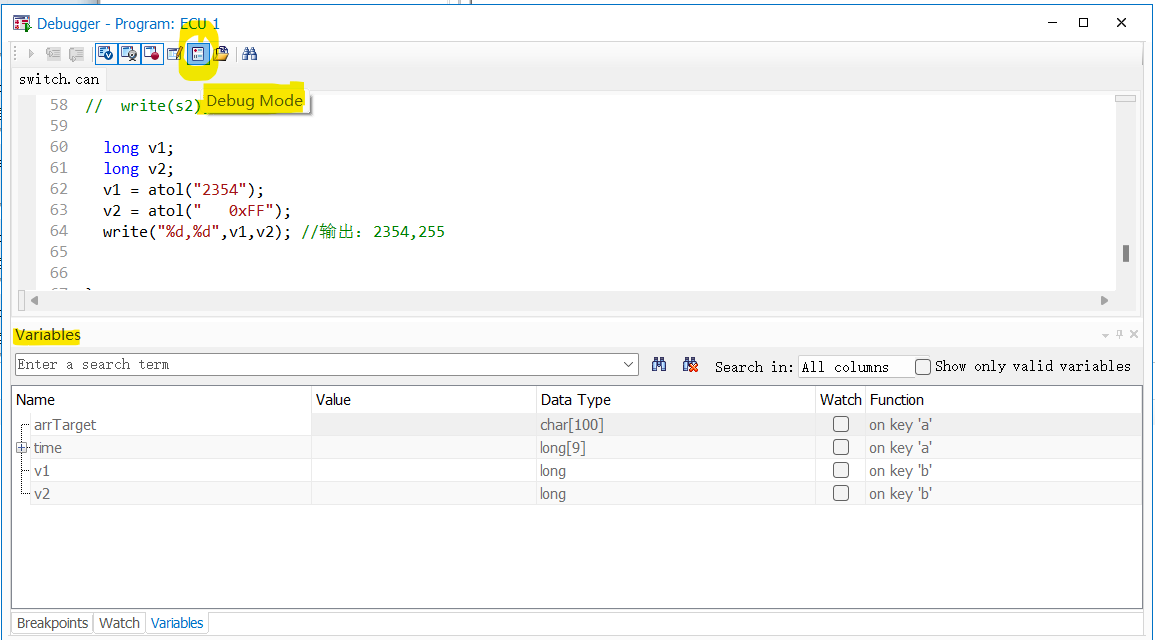Click declaration long v2 on line 61
The width and height of the screenshot is (1155, 640).
(138, 169)
